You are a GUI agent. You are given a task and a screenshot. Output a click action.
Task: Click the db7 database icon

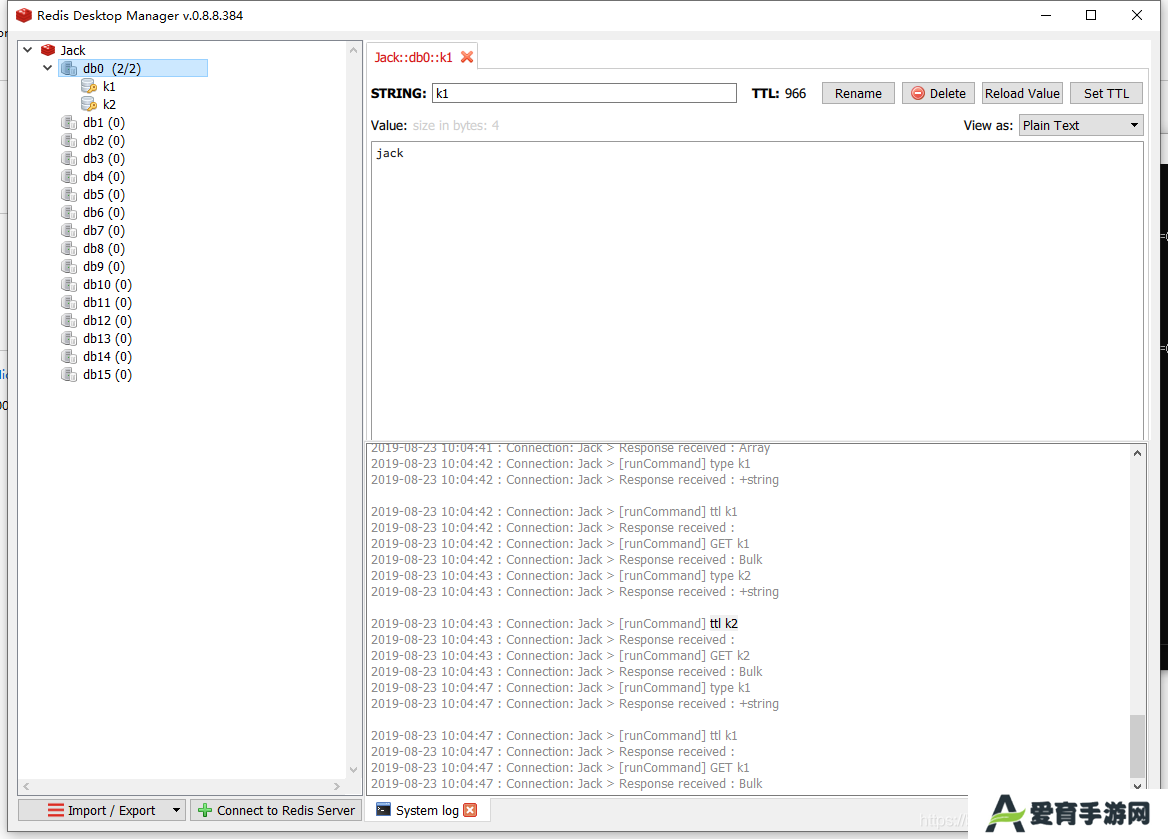coord(69,230)
